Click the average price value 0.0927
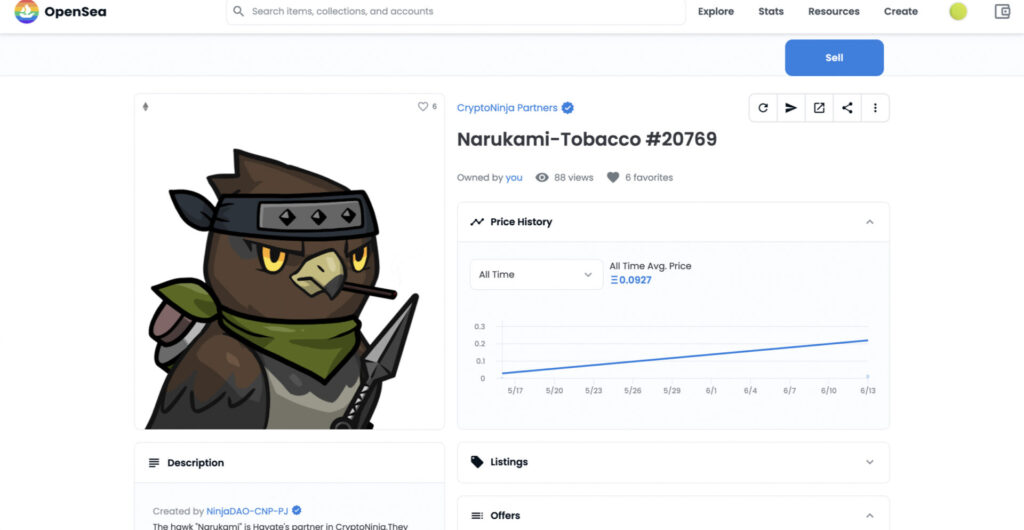1024x530 pixels. point(631,280)
